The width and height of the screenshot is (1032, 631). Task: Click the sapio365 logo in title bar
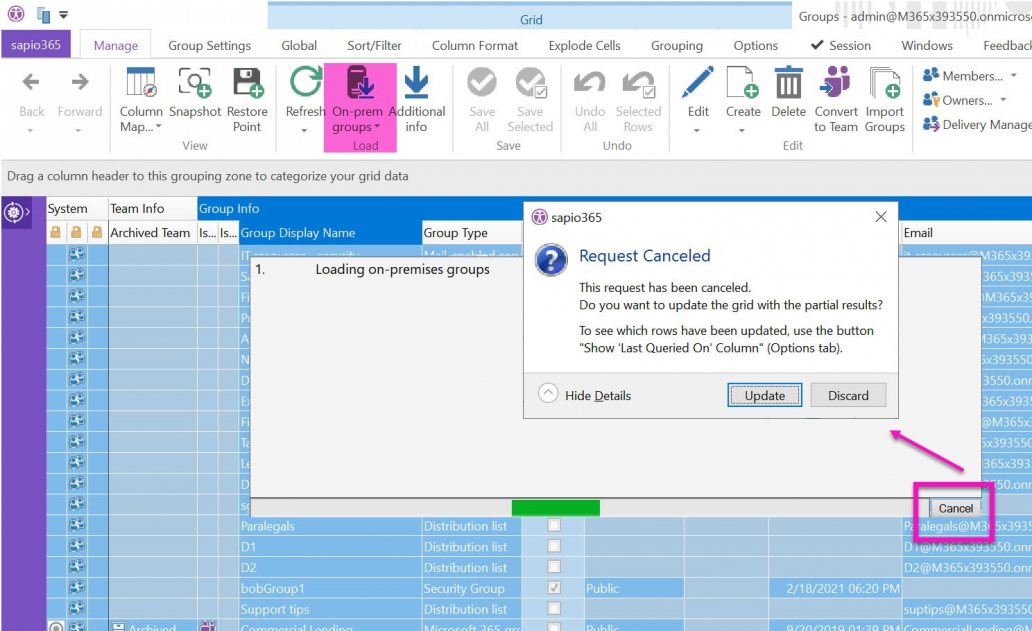click(16, 13)
